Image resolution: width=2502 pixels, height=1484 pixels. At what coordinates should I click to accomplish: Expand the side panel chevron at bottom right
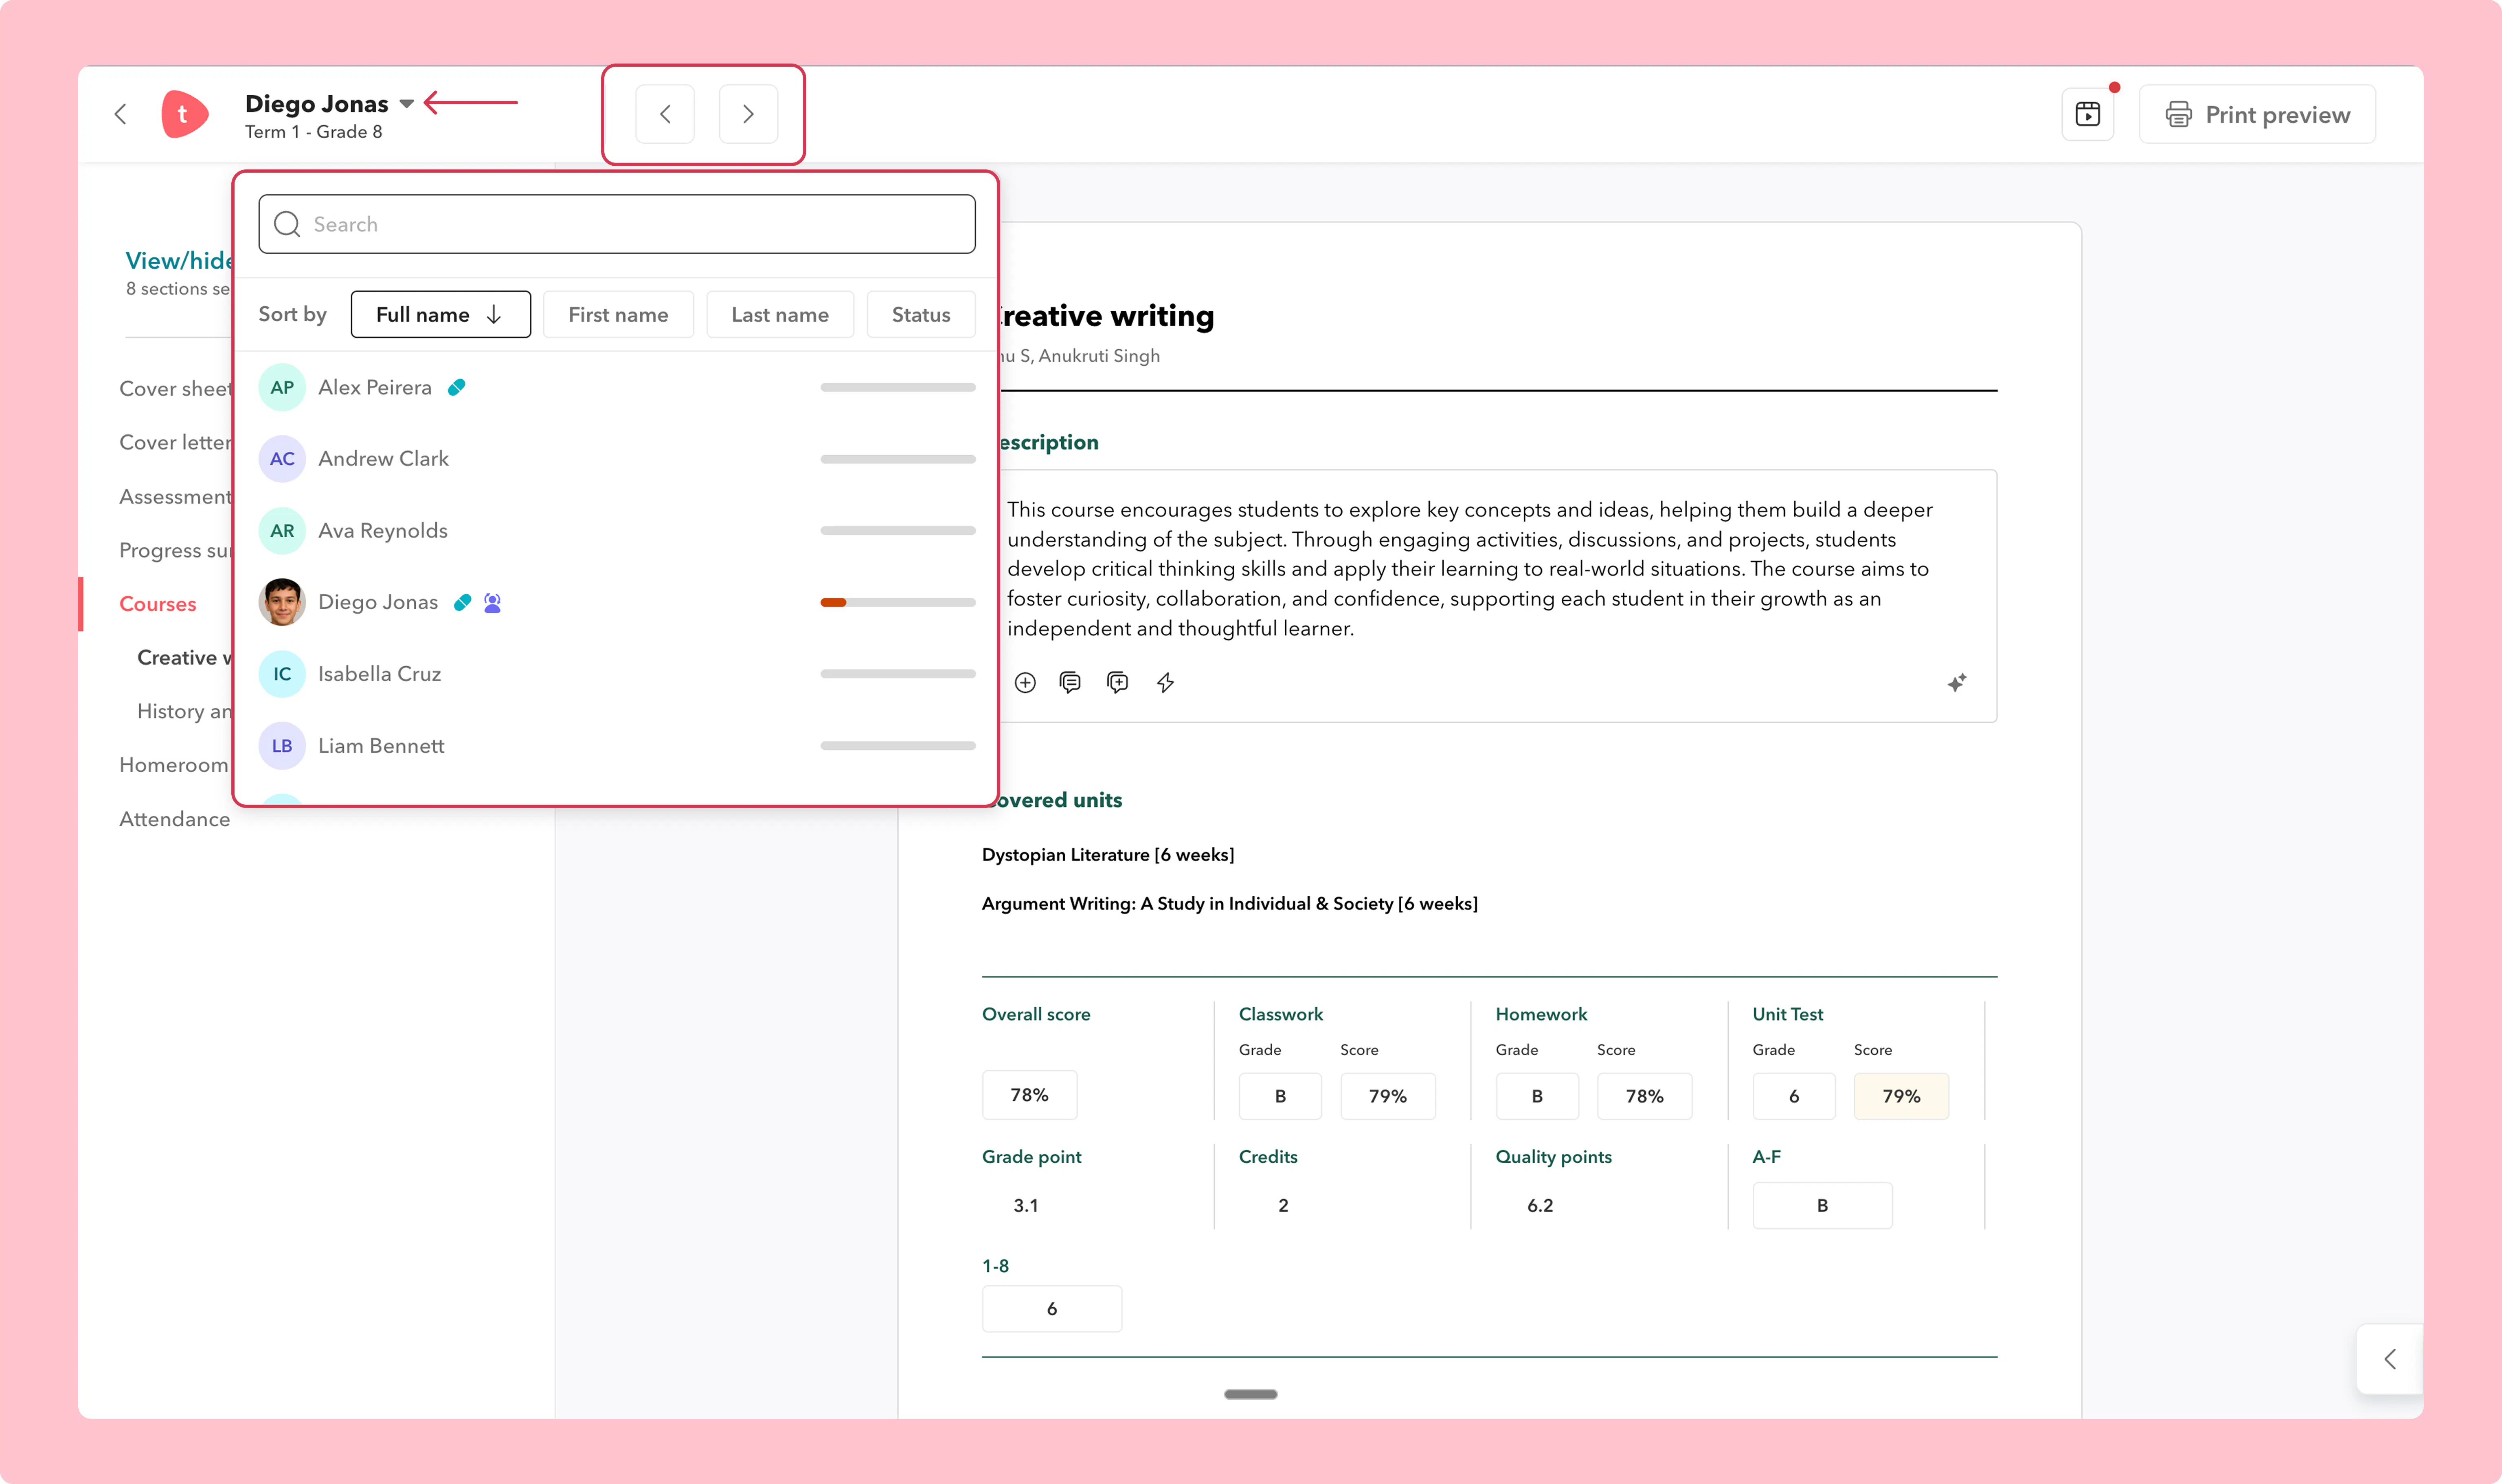2390,1359
